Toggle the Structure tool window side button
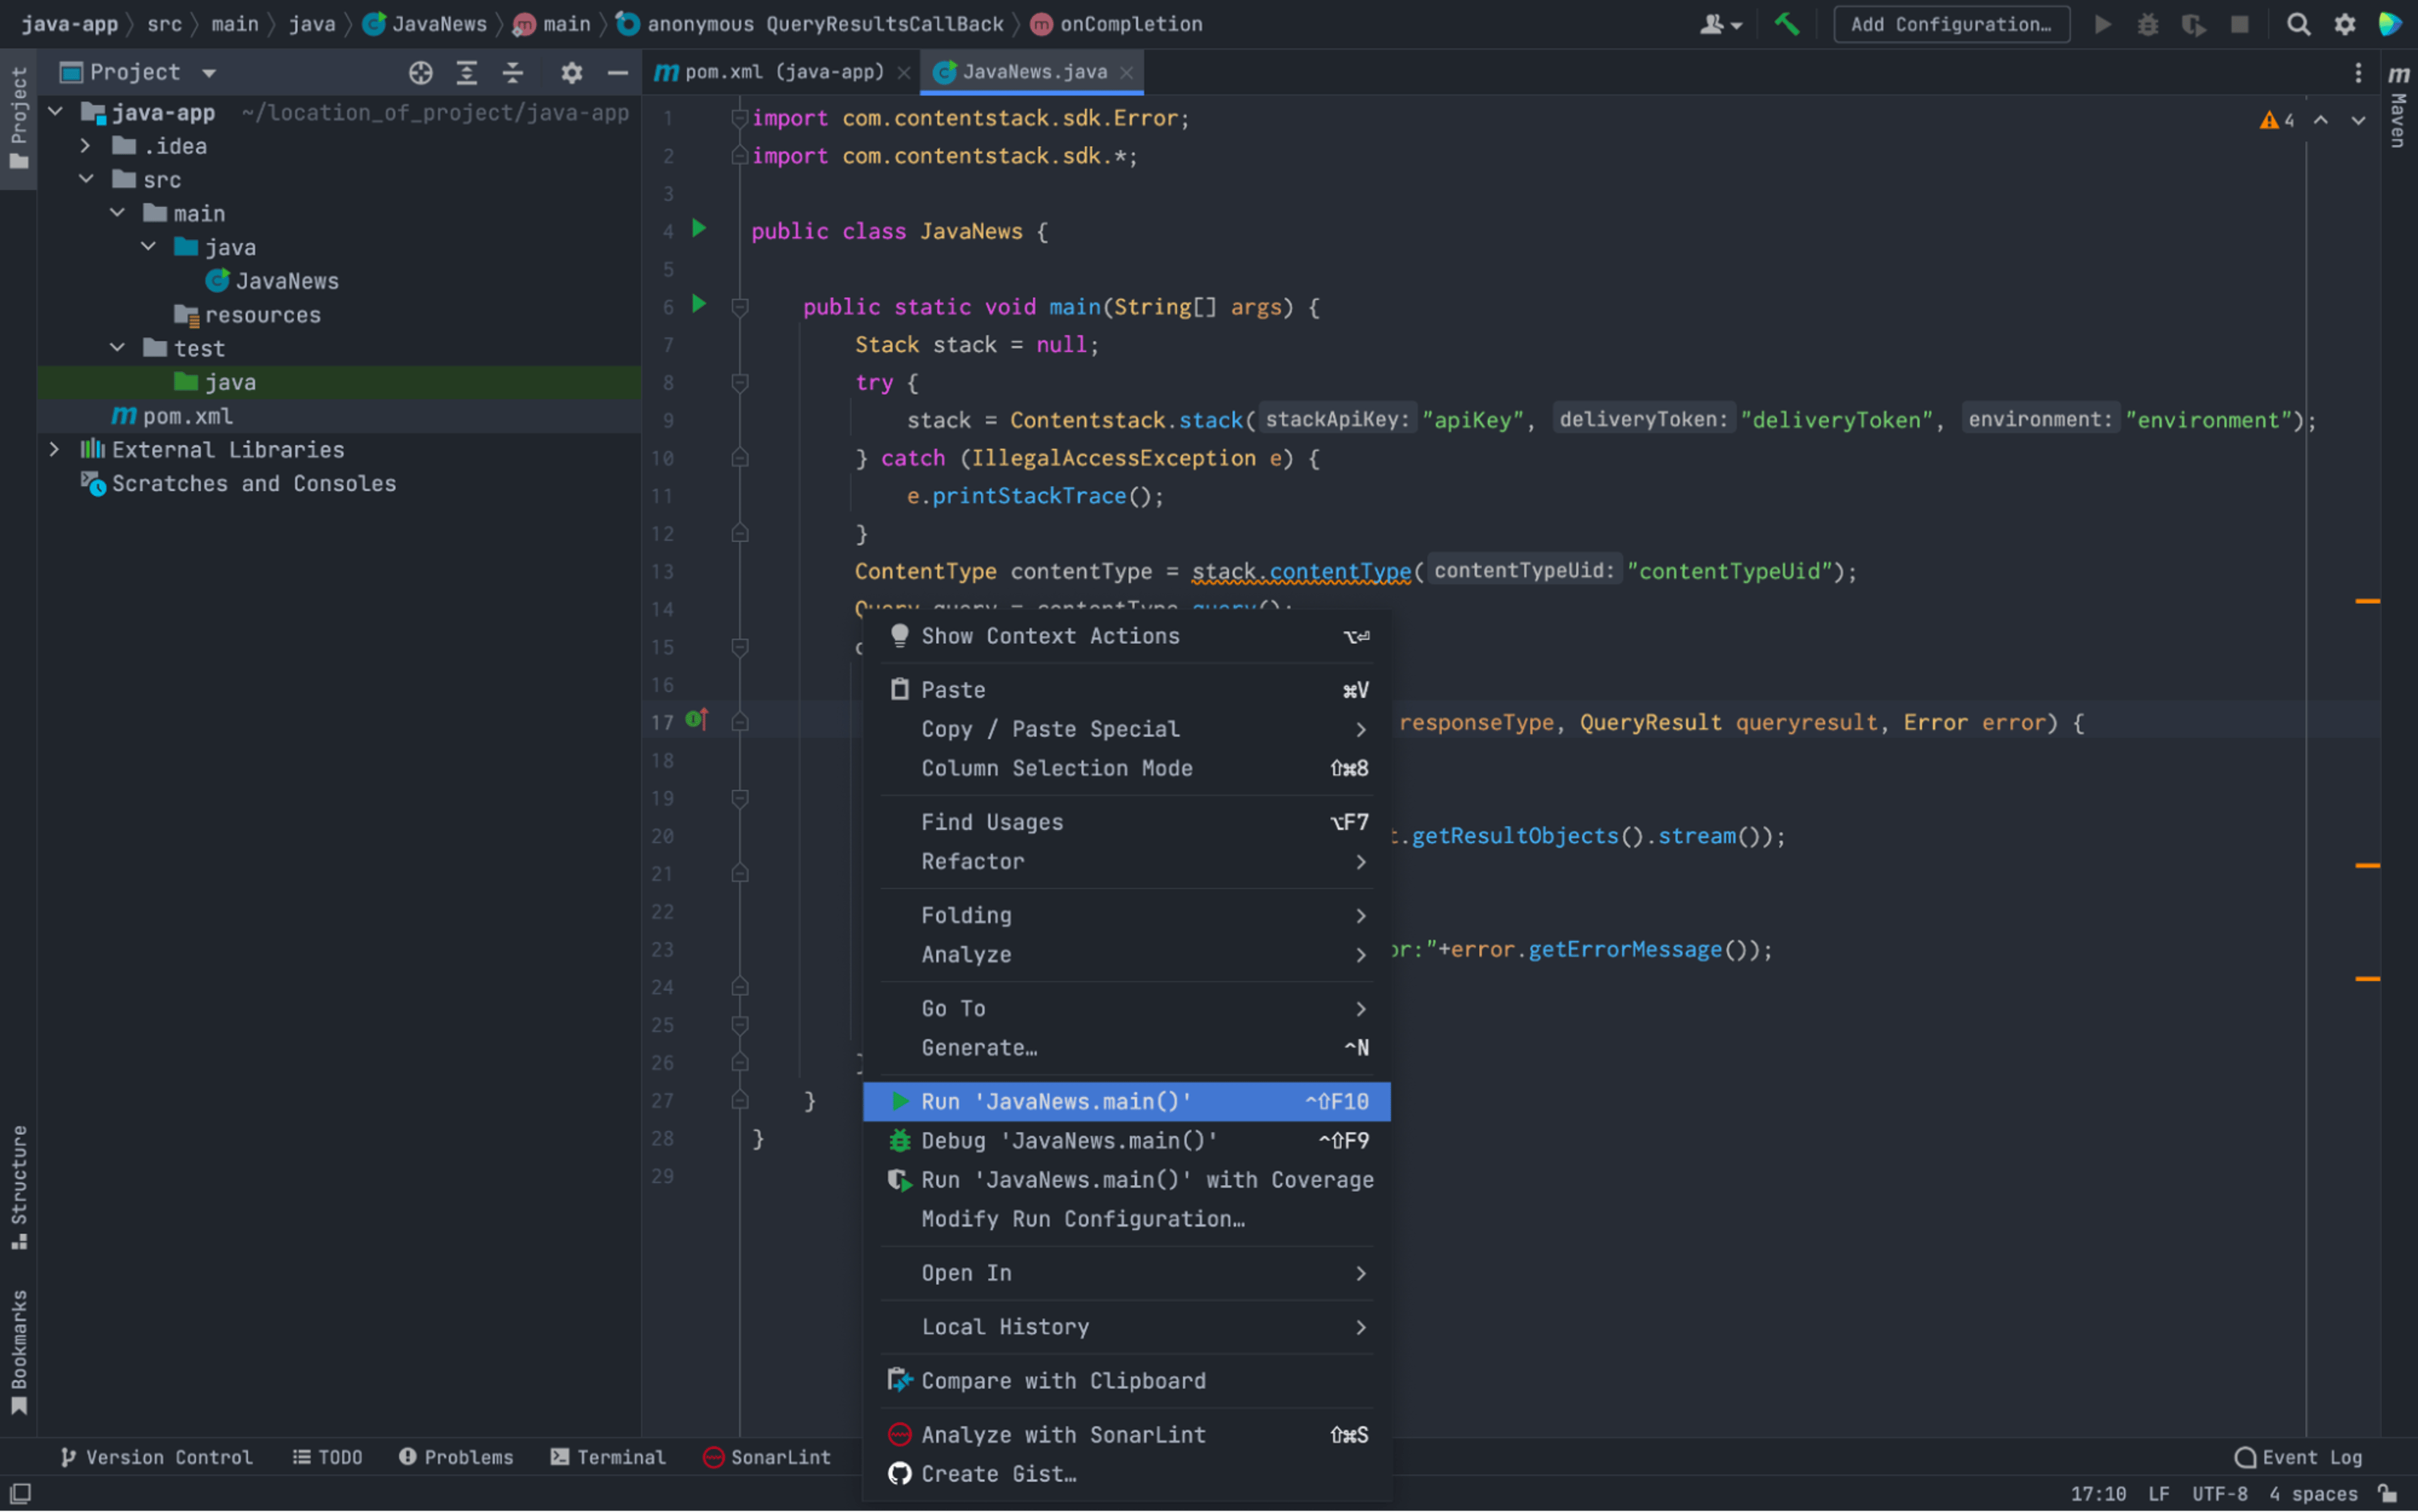2418x1512 pixels. click(x=19, y=1188)
